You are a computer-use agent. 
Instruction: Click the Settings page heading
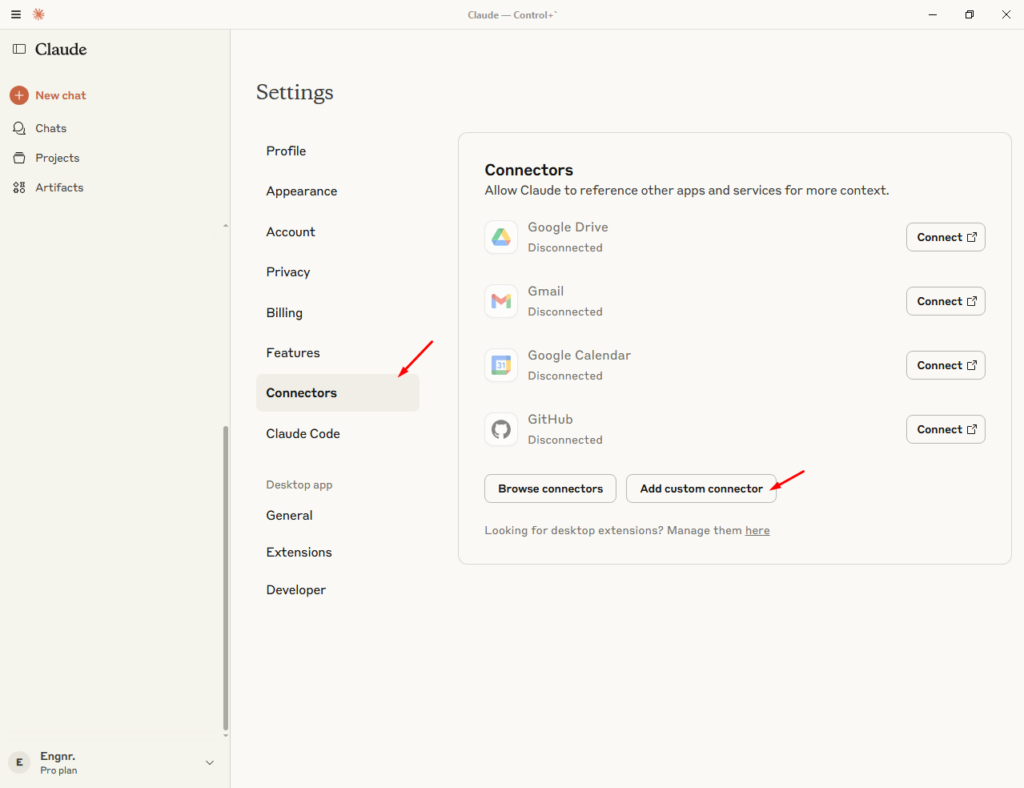click(295, 92)
